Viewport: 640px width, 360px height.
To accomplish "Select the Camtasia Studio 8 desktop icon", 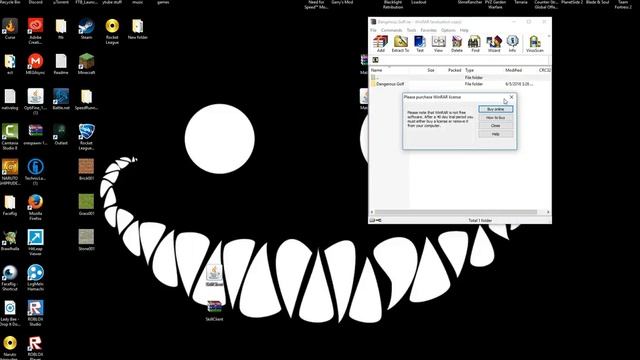I will tap(10, 137).
